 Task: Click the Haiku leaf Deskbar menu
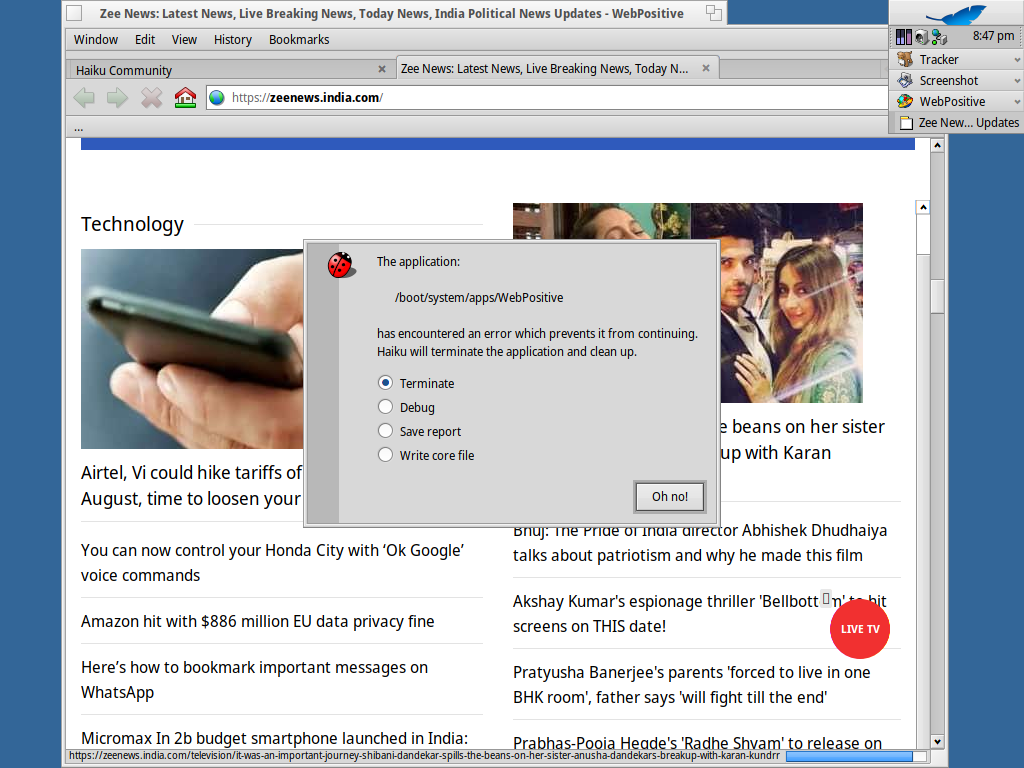956,14
